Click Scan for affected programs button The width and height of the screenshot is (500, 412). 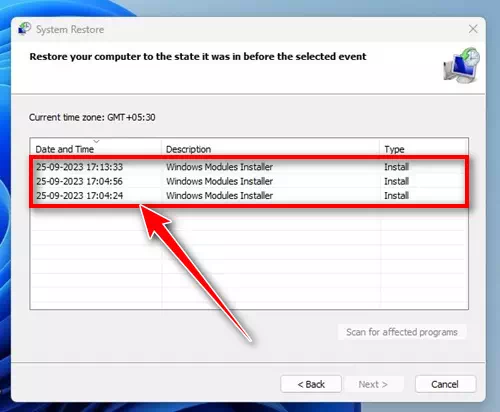[x=402, y=332]
